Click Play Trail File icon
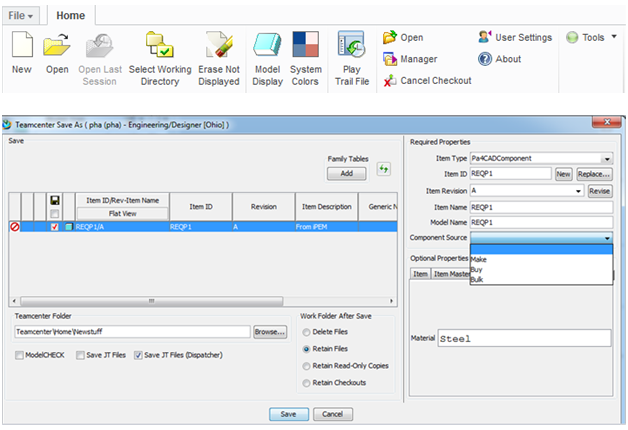The width and height of the screenshot is (628, 430). click(x=351, y=44)
